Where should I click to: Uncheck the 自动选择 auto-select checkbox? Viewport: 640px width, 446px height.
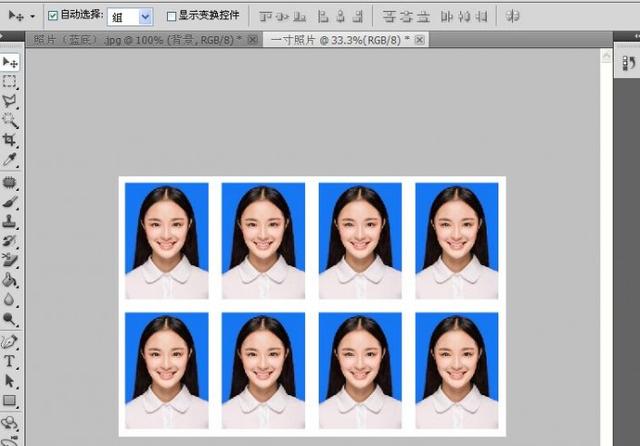click(x=53, y=17)
